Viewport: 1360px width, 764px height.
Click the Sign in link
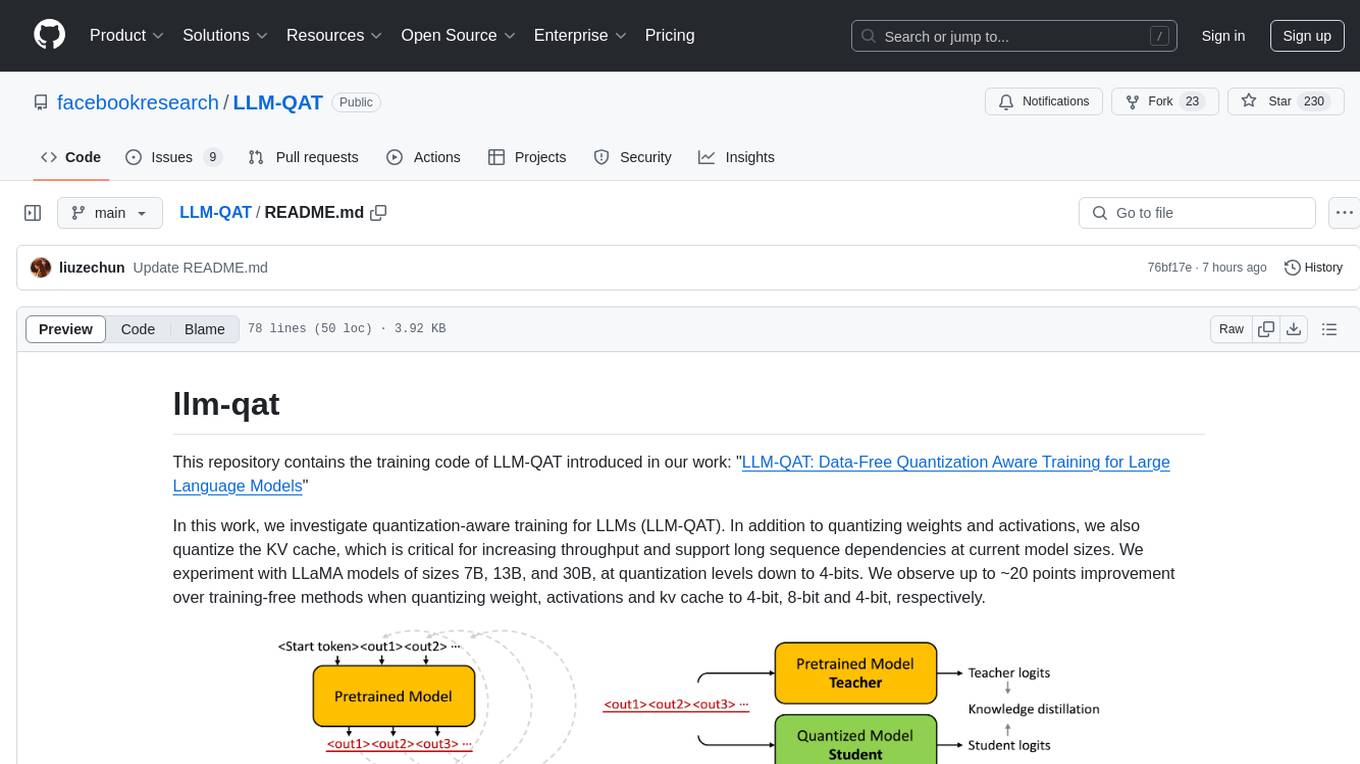[1223, 36]
